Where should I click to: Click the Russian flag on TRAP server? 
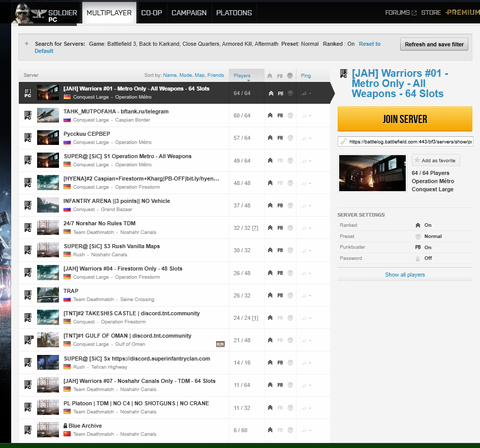(67, 299)
